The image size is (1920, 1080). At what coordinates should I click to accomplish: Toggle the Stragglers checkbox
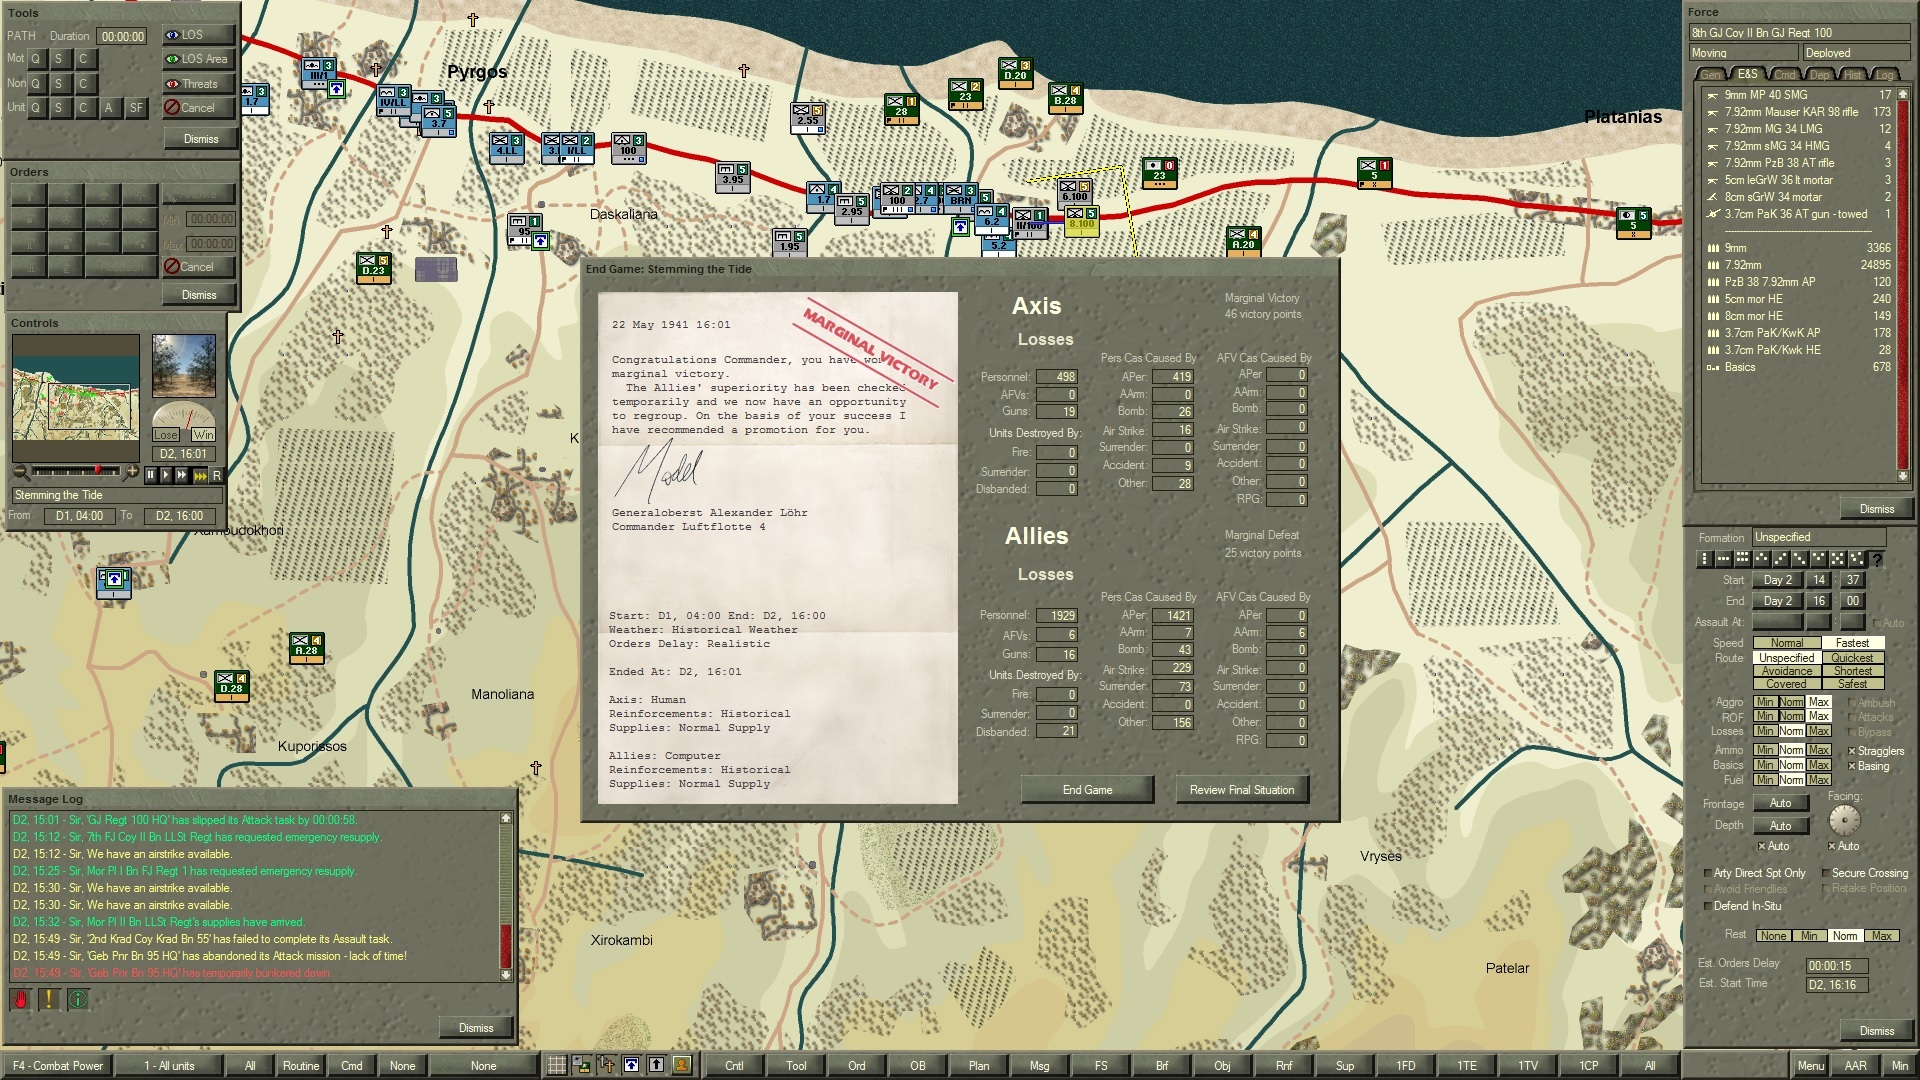pyautogui.click(x=1852, y=751)
